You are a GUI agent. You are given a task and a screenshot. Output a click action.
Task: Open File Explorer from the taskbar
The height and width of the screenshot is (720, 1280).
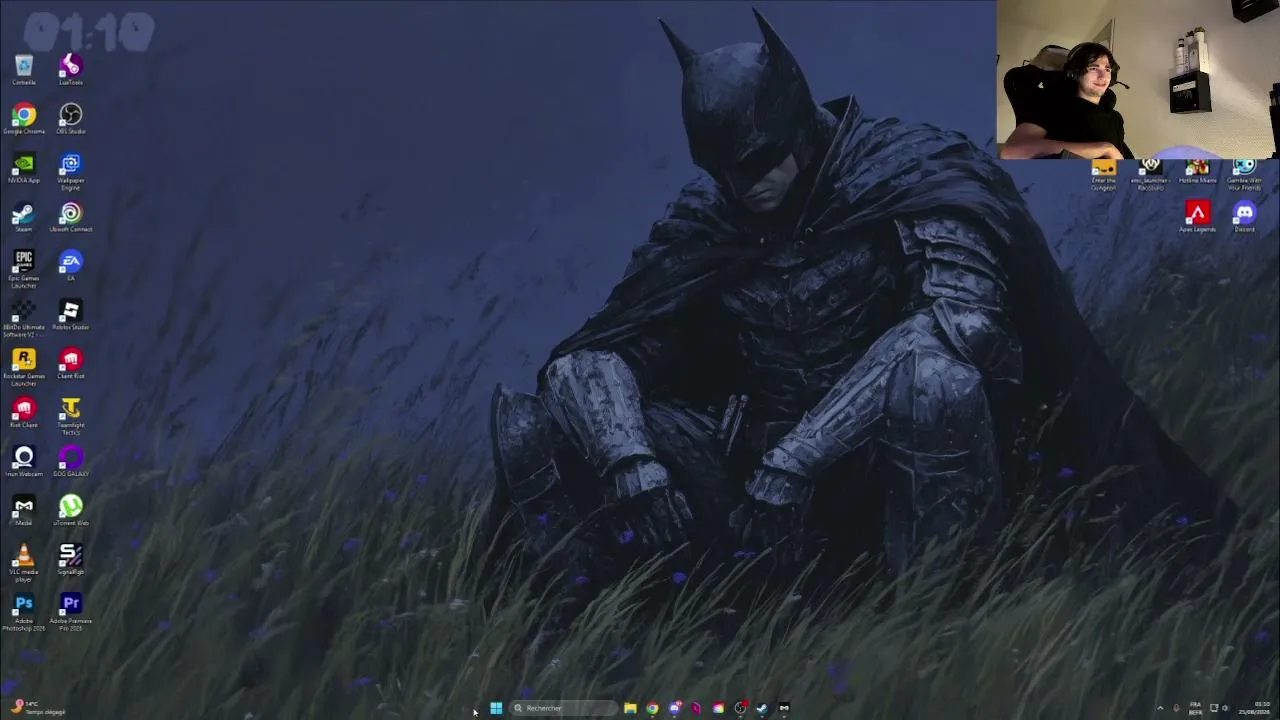[630, 708]
